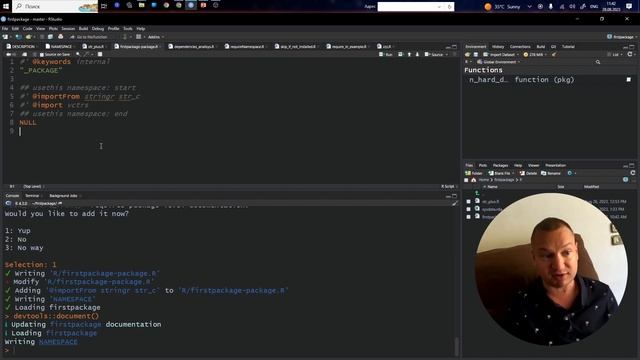Toggle Source on Save checkbox
The width and height of the screenshot is (640, 360).
[x=42, y=55]
